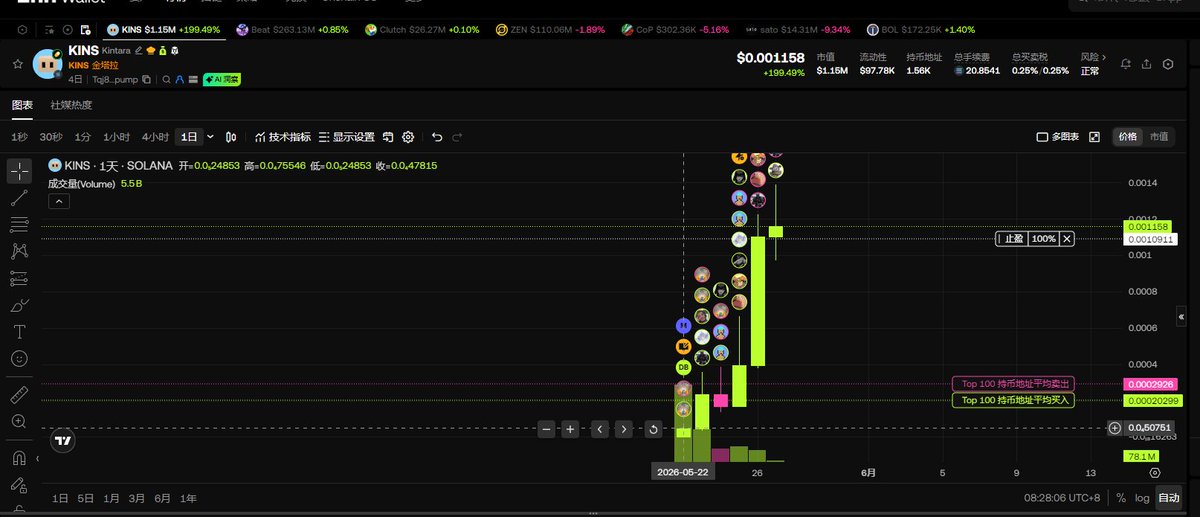
Task: Open price alert bell icon
Action: [1127, 64]
